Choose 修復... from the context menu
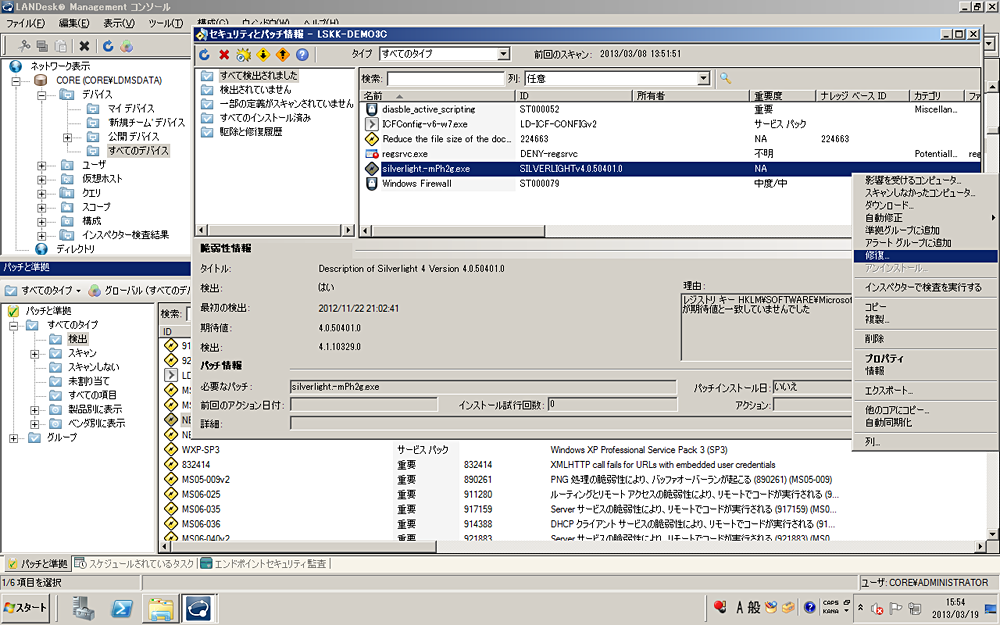This screenshot has height=625, width=1000. point(925,256)
